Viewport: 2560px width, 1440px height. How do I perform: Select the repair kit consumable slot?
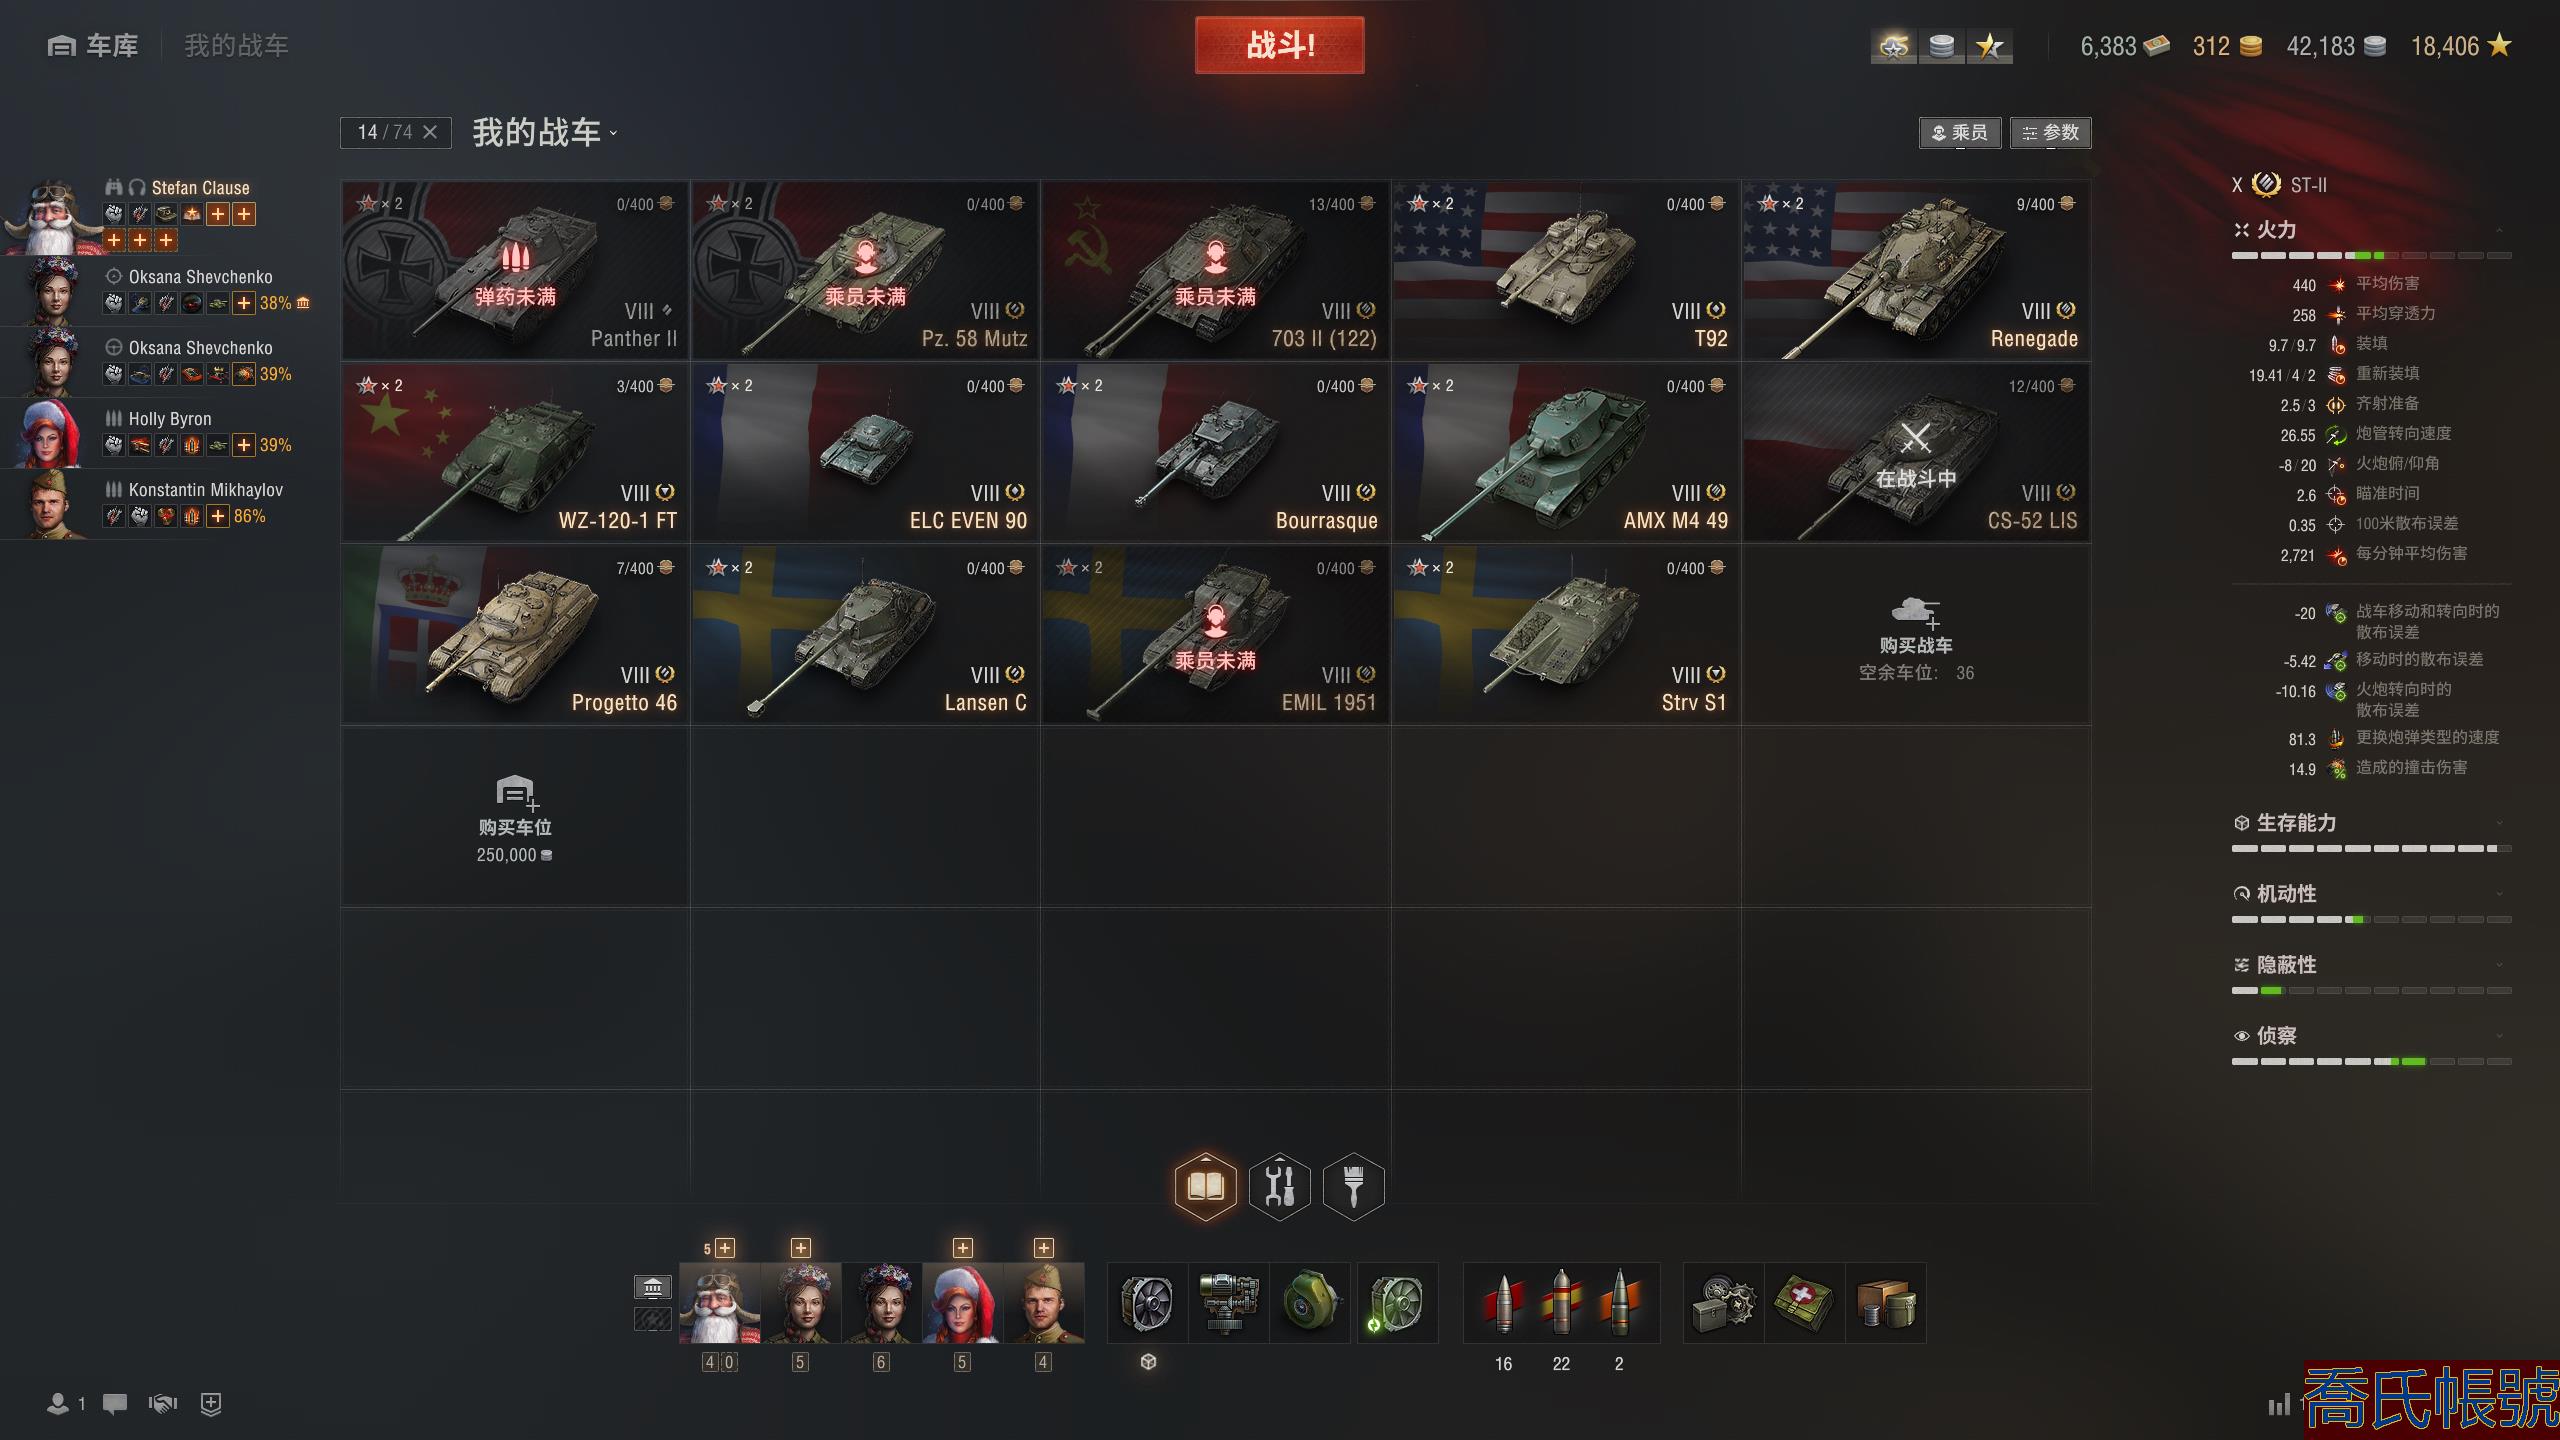(x=1723, y=1303)
